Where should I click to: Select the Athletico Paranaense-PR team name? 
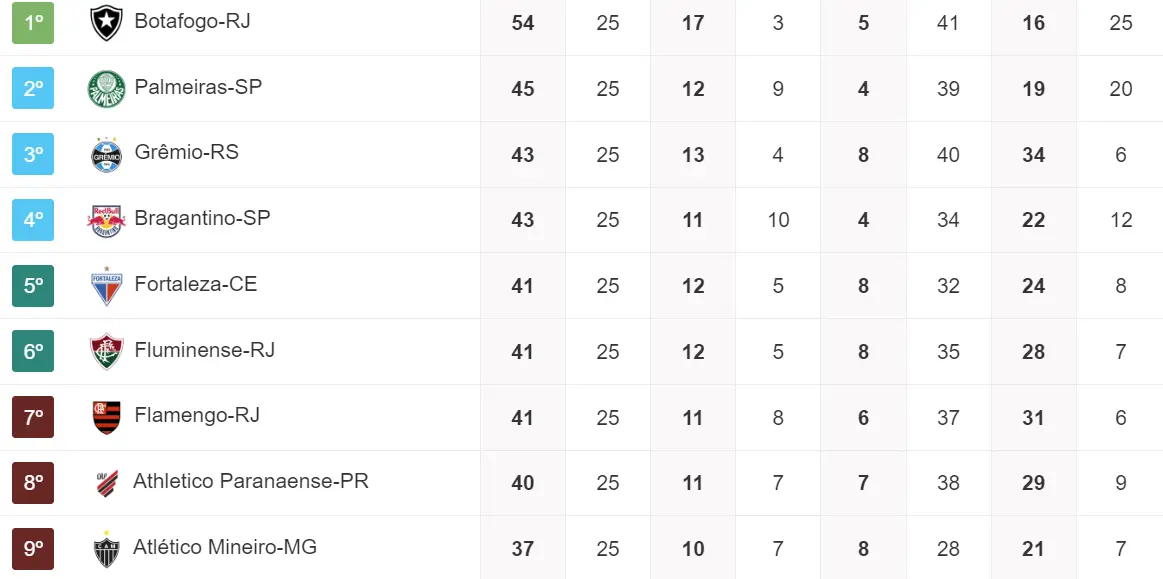coord(250,481)
